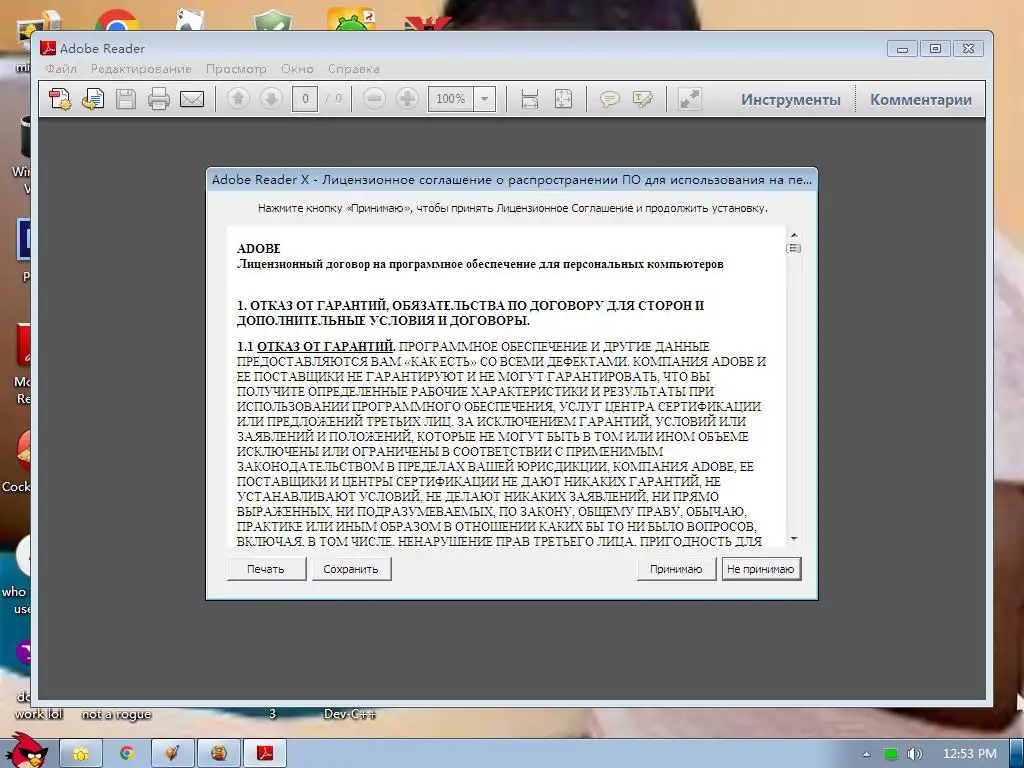Click the Принимаю button
Image resolution: width=1024 pixels, height=768 pixels.
[677, 569]
